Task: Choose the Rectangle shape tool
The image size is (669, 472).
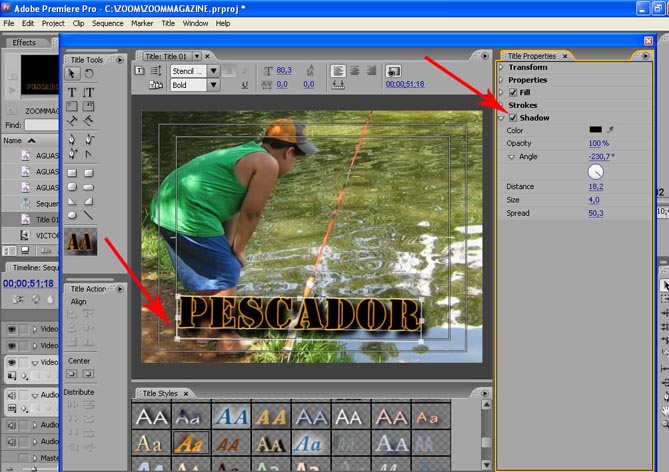Action: click(73, 172)
